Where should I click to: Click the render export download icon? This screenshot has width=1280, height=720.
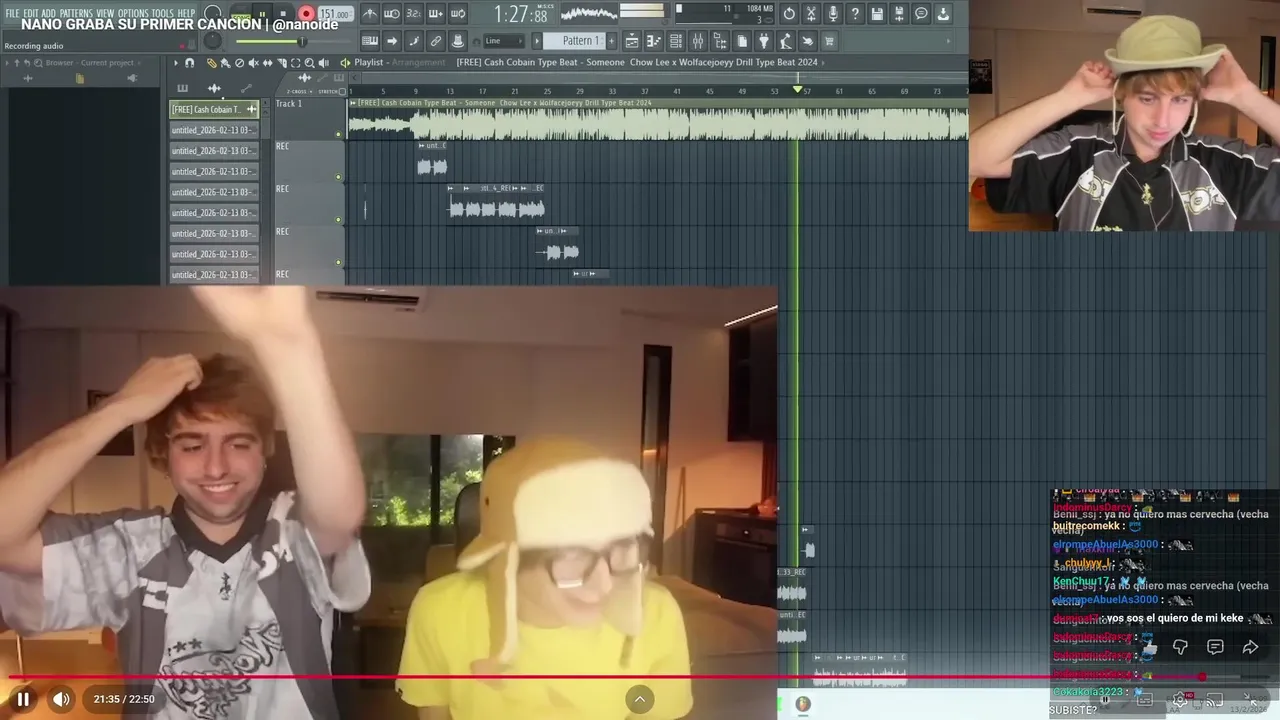[x=943, y=14]
